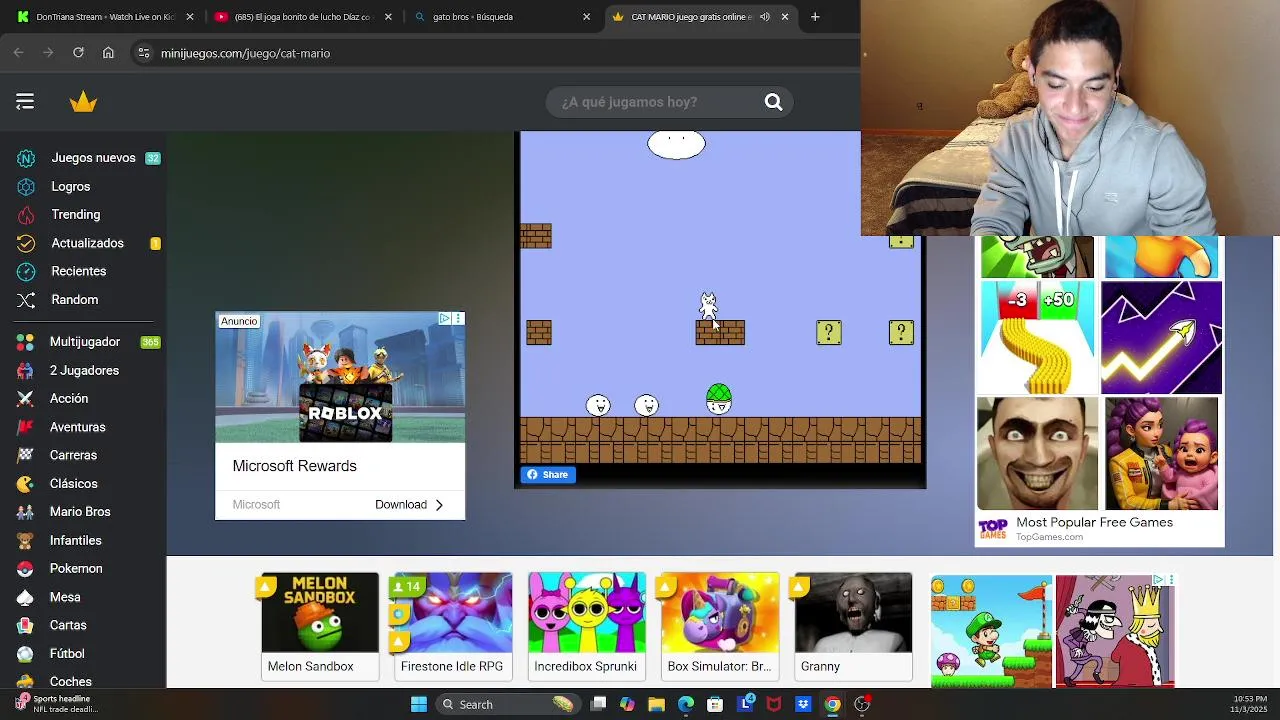
Task: Switch to the DonTriana Stream Kick tab
Action: point(105,17)
